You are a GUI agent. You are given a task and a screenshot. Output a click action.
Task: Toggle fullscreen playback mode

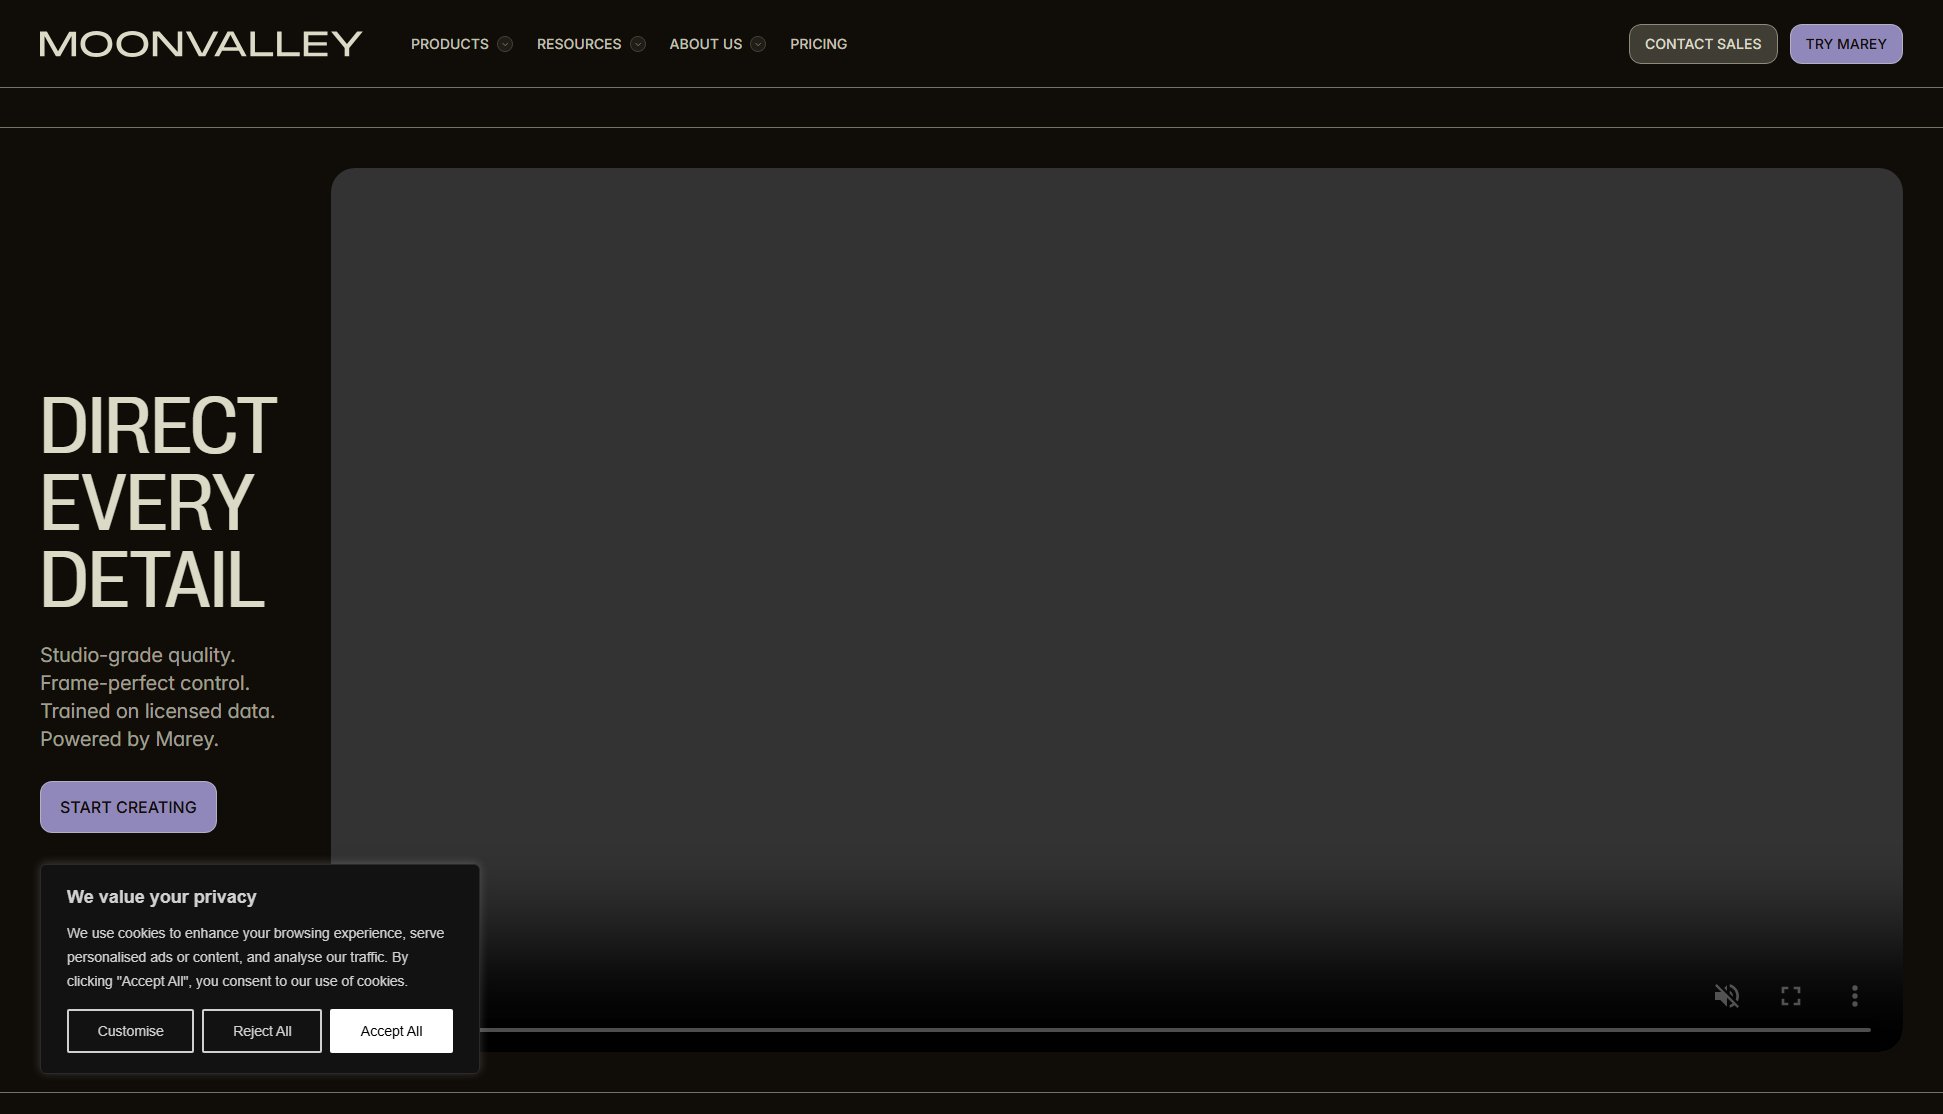click(x=1791, y=996)
